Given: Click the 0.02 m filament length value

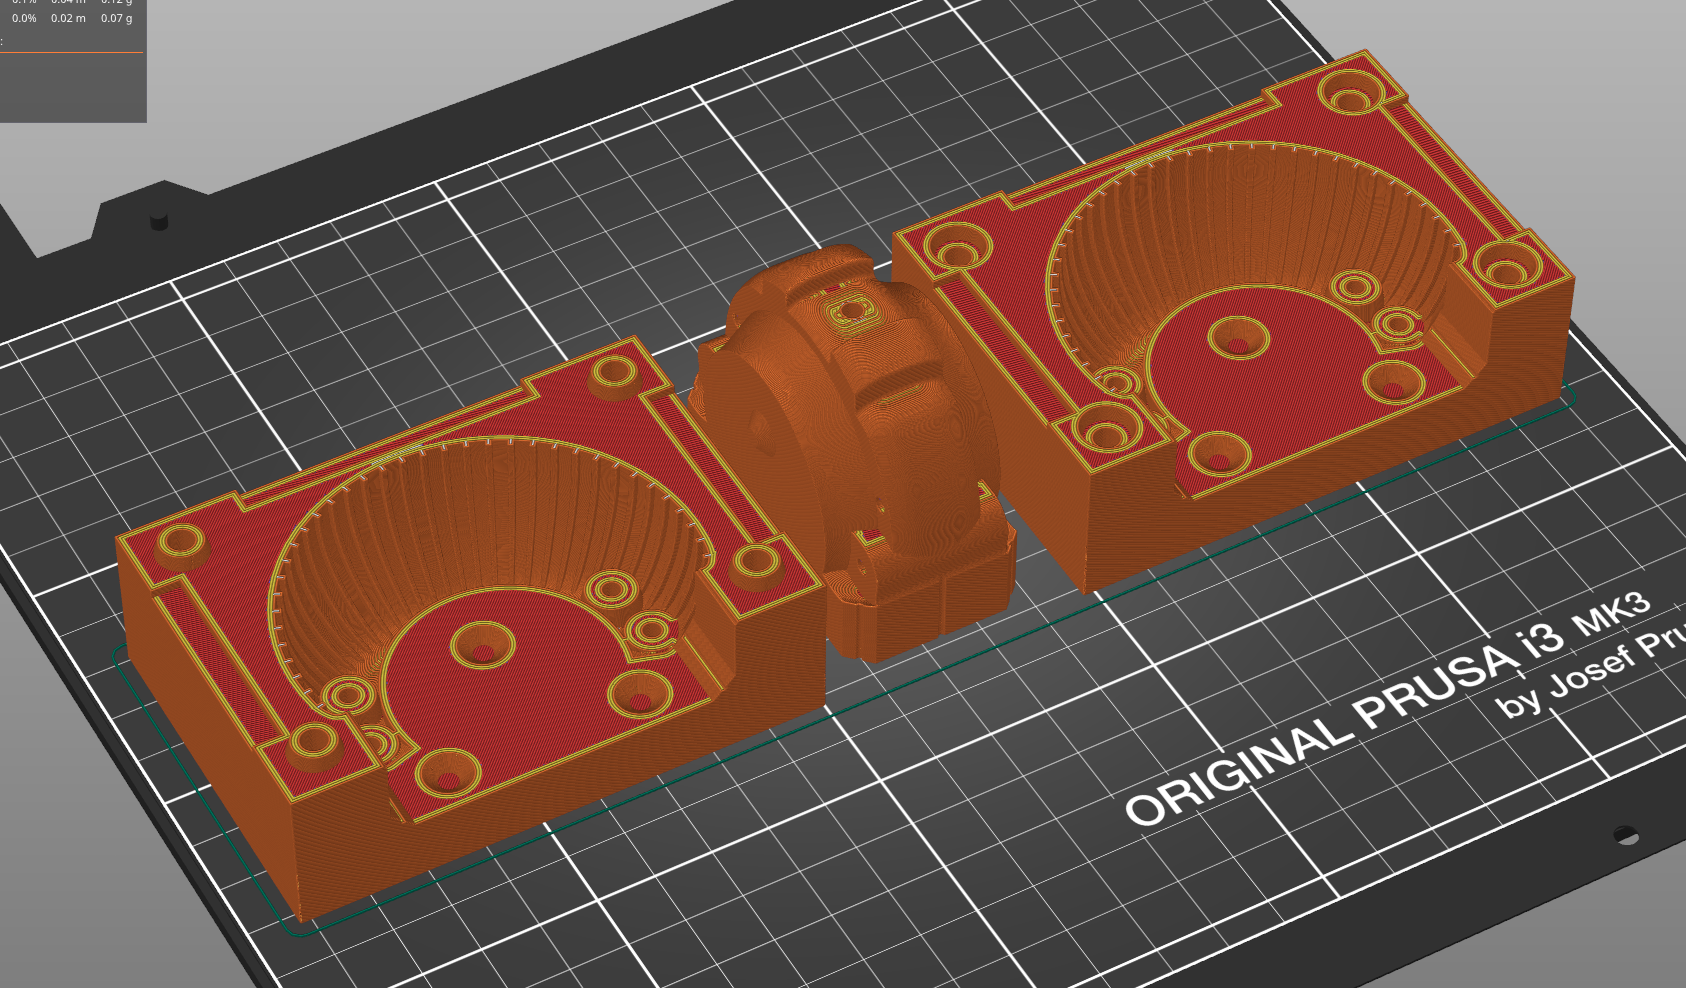Looking at the screenshot, I should pyautogui.click(x=68, y=18).
